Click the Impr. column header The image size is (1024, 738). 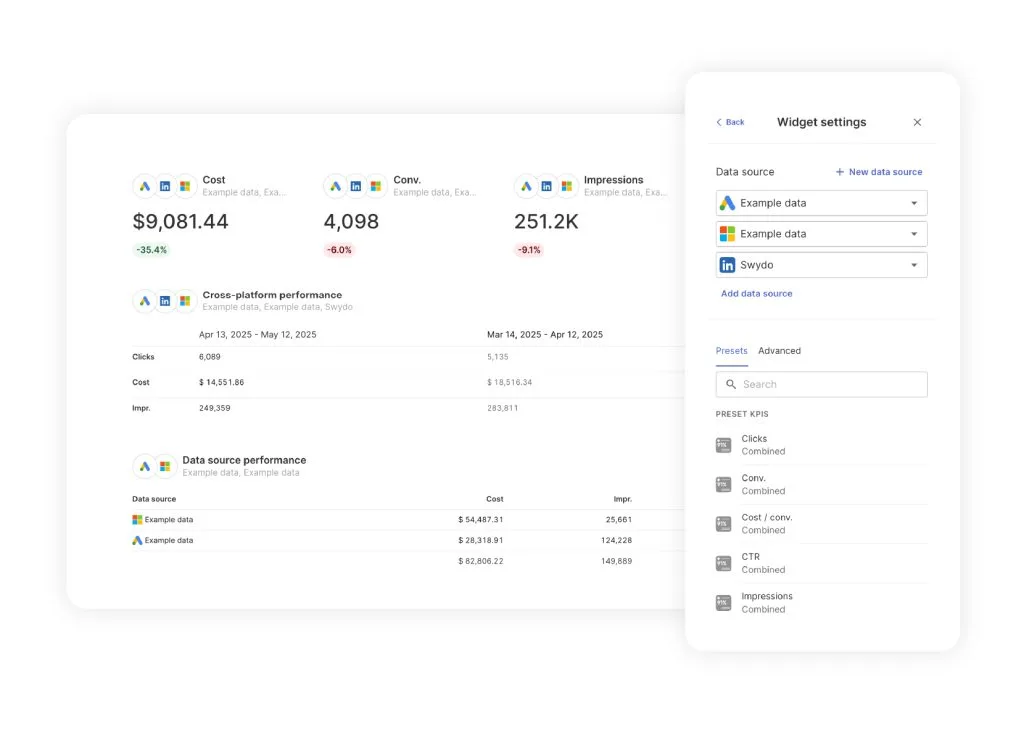[x=622, y=499]
